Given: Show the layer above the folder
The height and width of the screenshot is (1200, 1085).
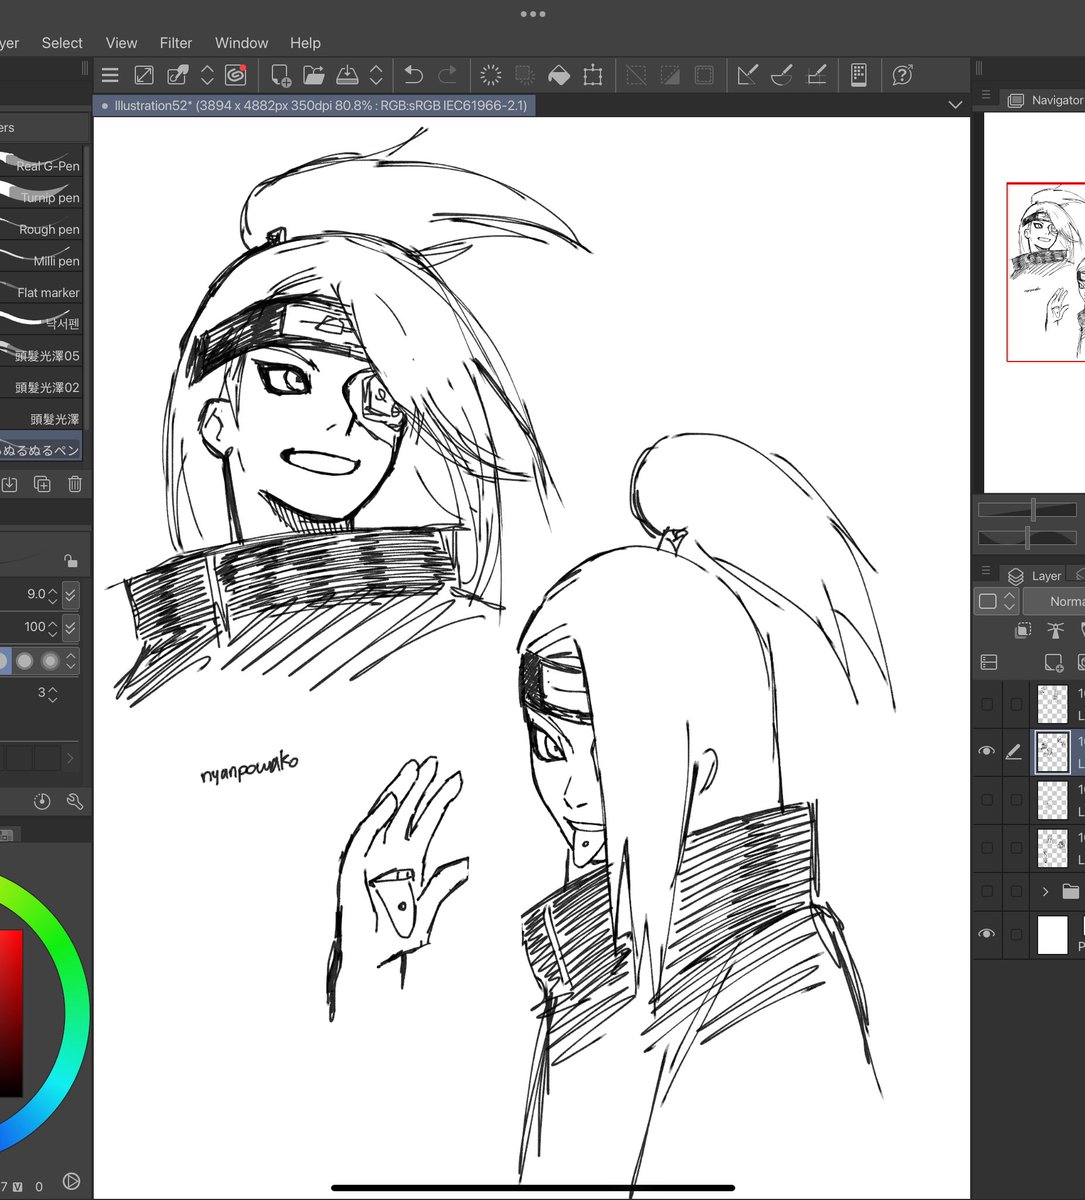Looking at the screenshot, I should point(987,848).
